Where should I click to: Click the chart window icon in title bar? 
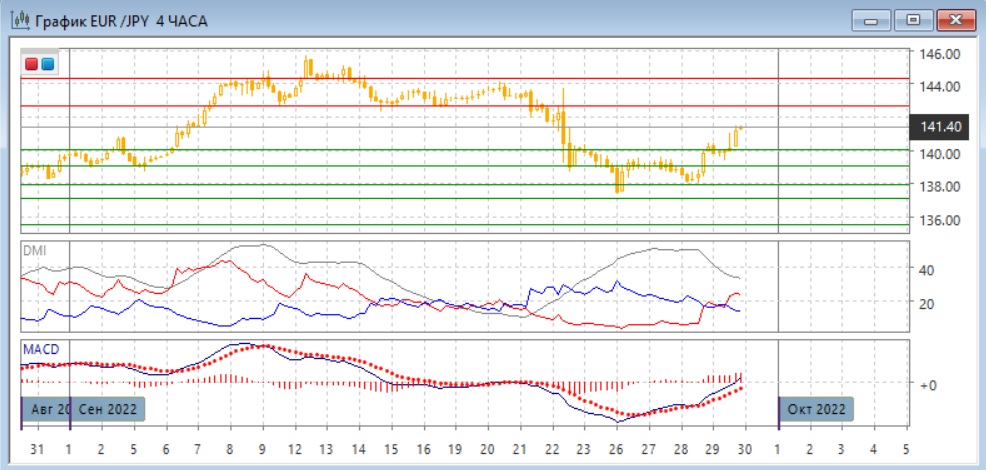click(20, 20)
